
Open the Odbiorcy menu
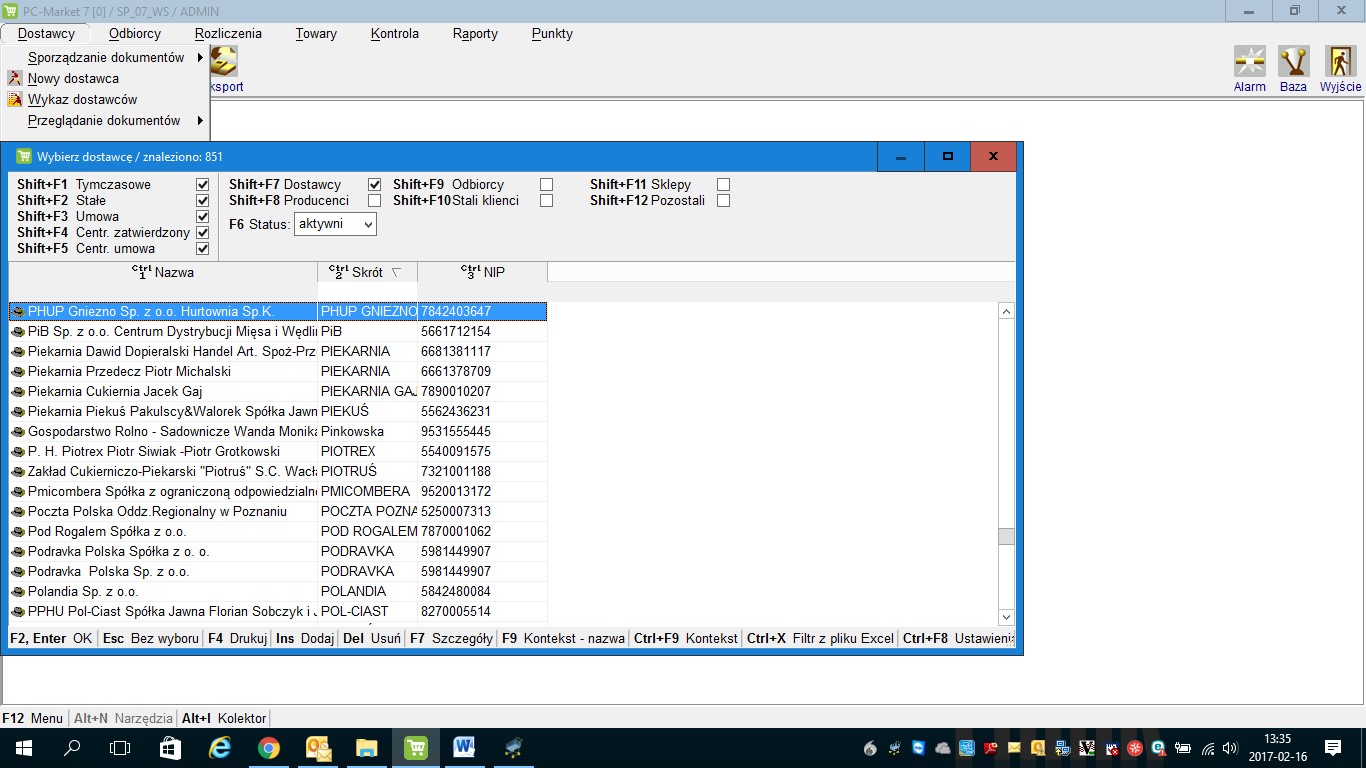point(135,33)
